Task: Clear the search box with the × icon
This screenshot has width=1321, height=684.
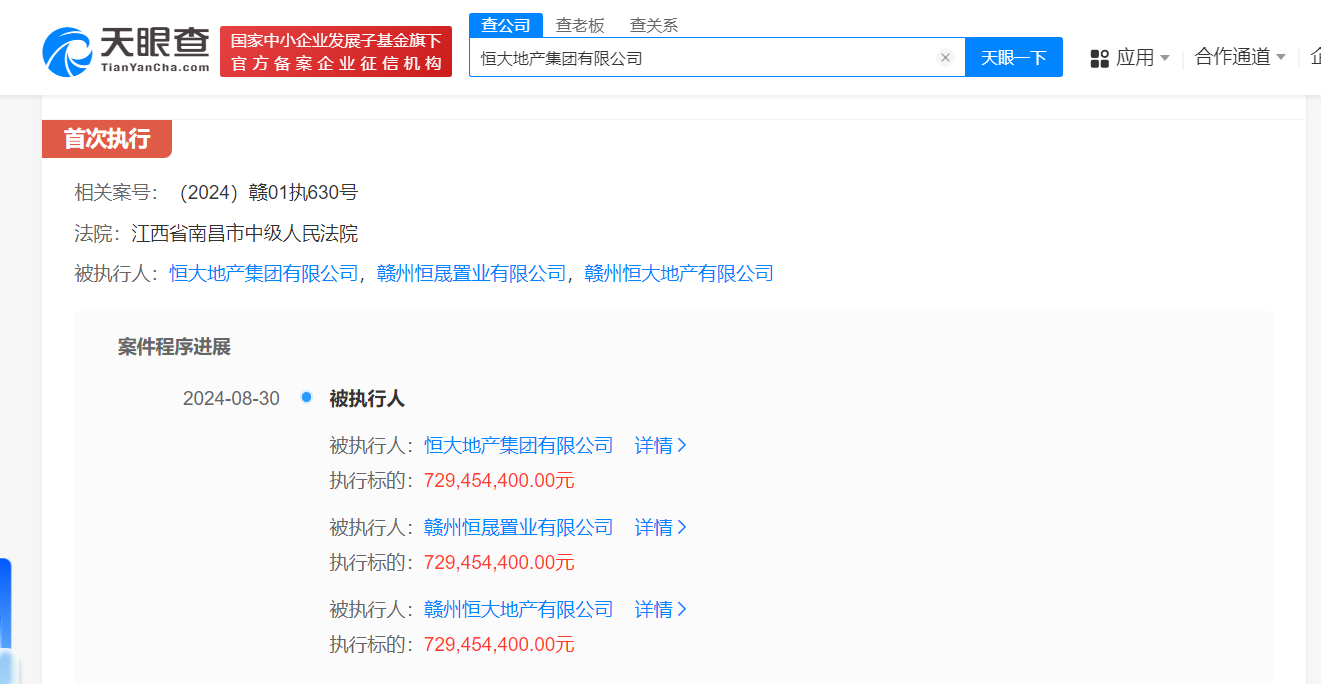Action: click(945, 57)
